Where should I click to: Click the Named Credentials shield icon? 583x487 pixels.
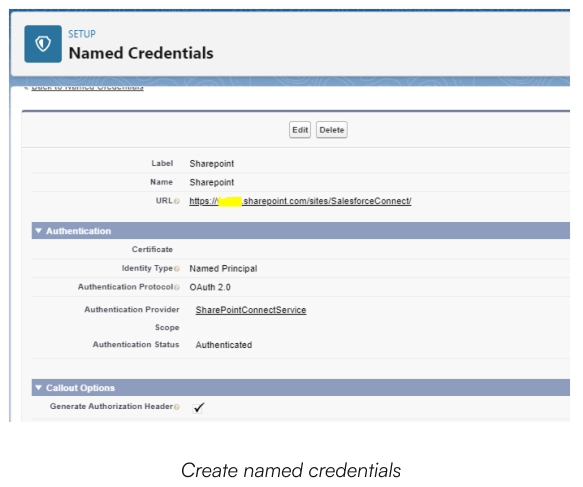[x=43, y=44]
